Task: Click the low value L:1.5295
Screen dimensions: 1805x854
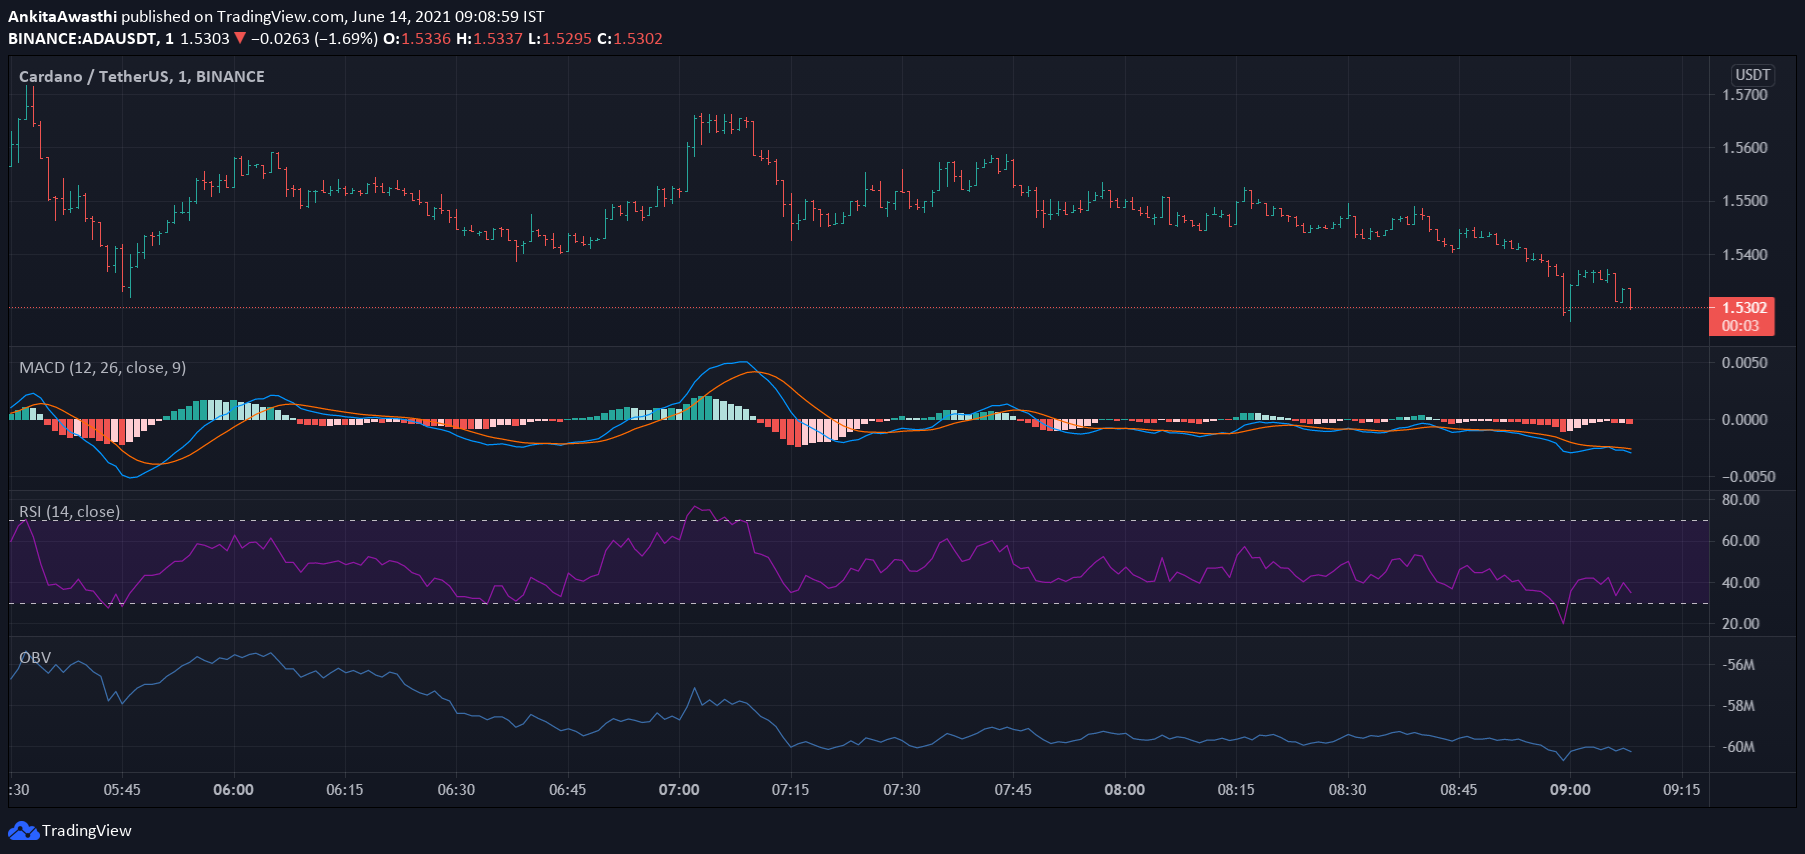Action: [560, 39]
